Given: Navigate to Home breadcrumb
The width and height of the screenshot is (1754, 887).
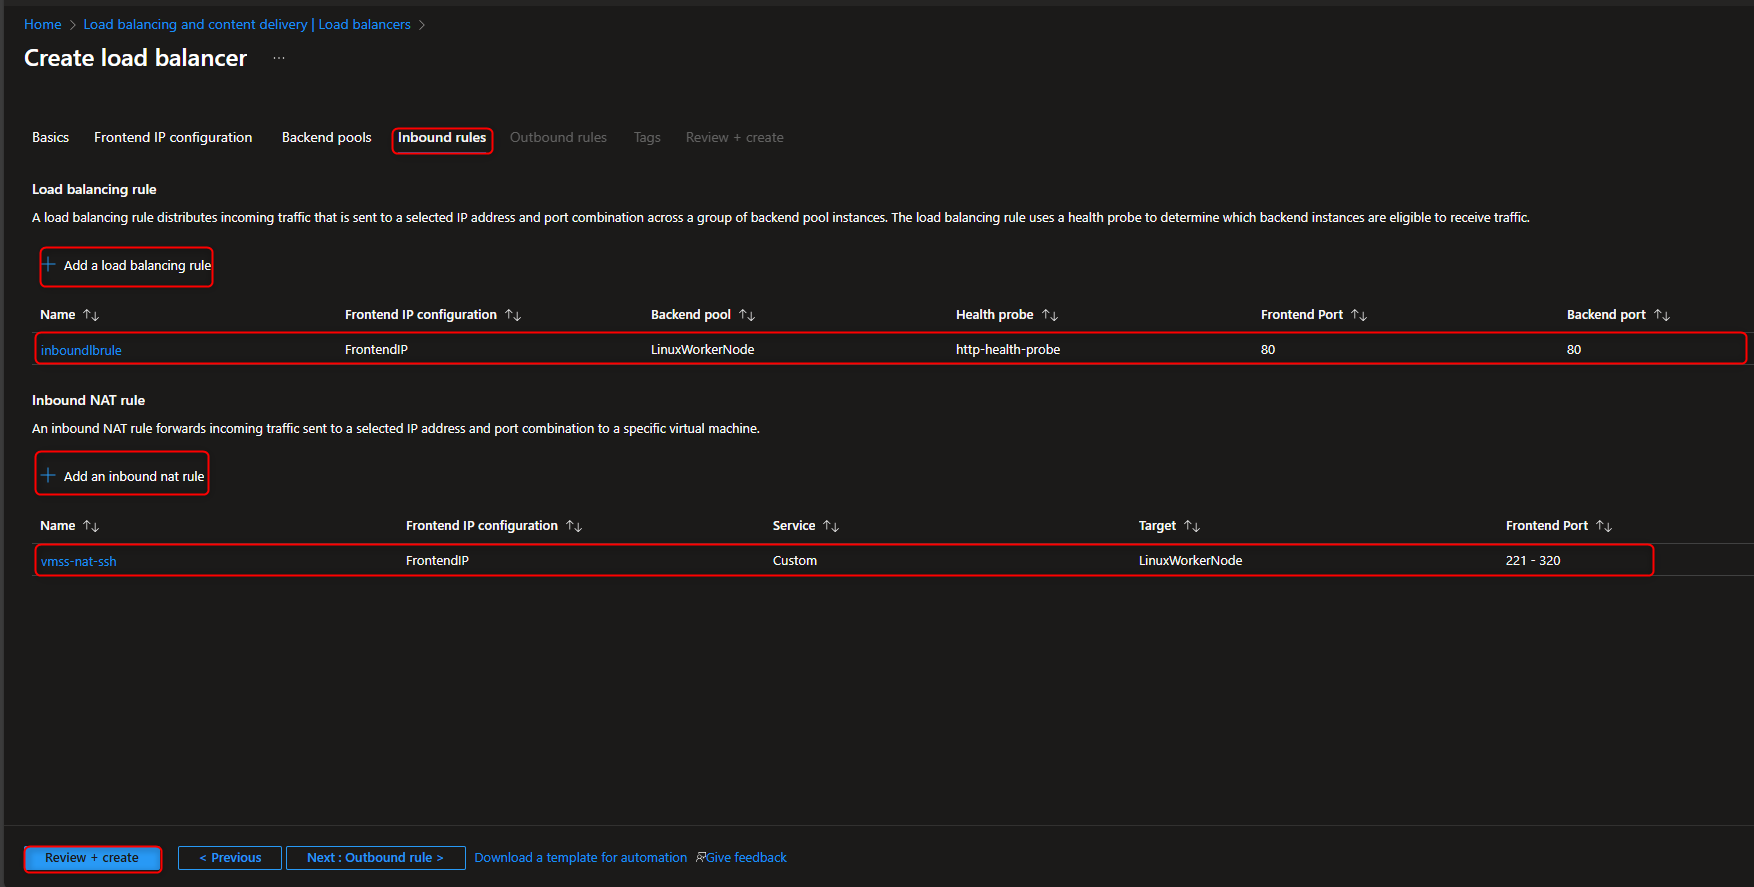Looking at the screenshot, I should tap(43, 24).
